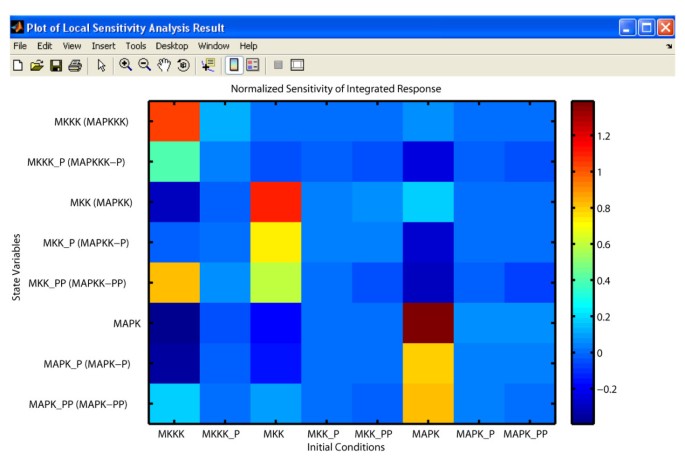Click the 'MAPK_PP' x-axis tick label
Viewport: 685px width, 468px height.
[x=526, y=434]
